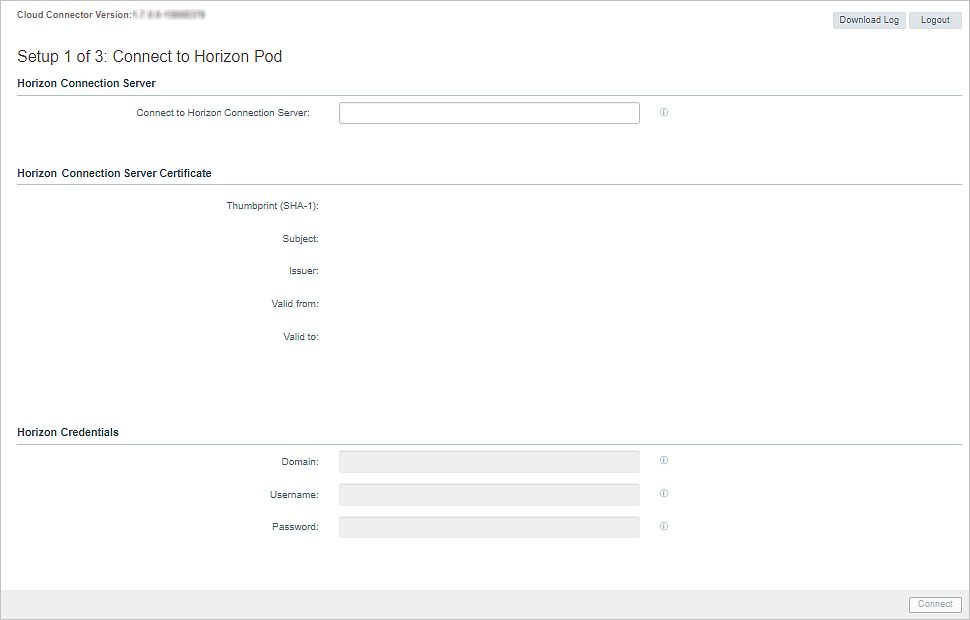Click the 'Issuer:' label
The width and height of the screenshot is (970, 620).
pos(304,271)
